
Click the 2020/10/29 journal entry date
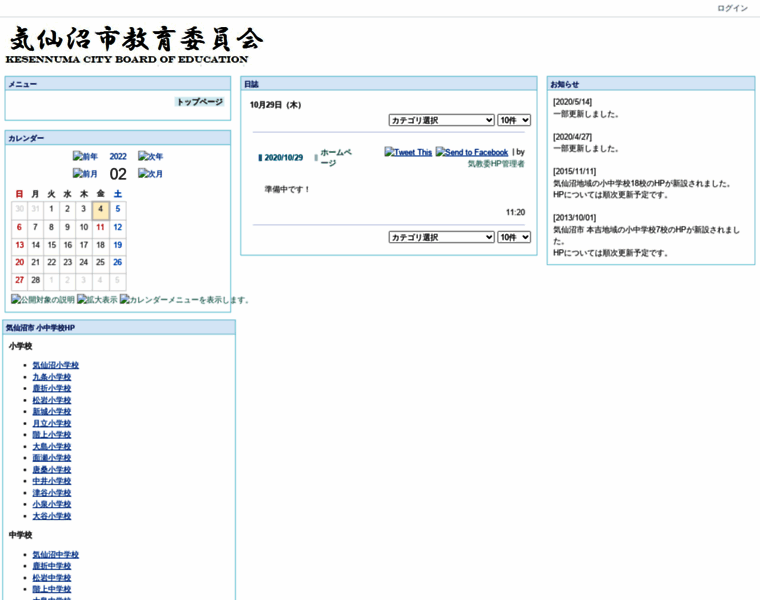click(283, 157)
